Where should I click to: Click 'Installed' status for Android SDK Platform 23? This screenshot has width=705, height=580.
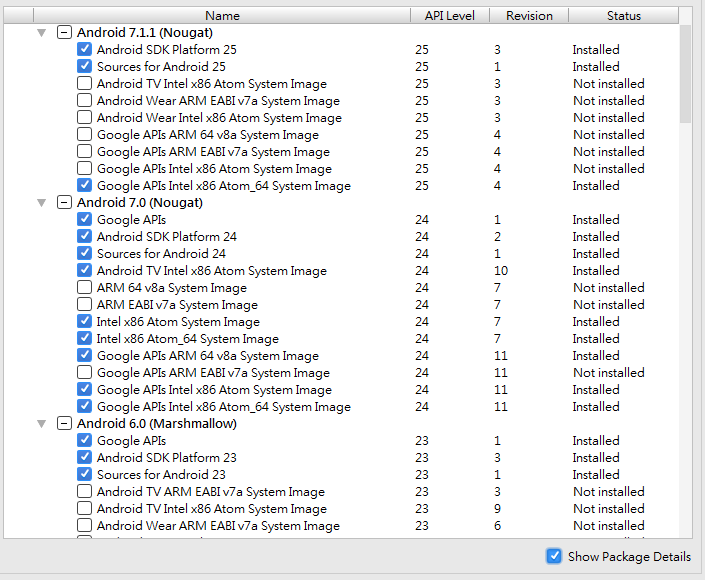[596, 458]
